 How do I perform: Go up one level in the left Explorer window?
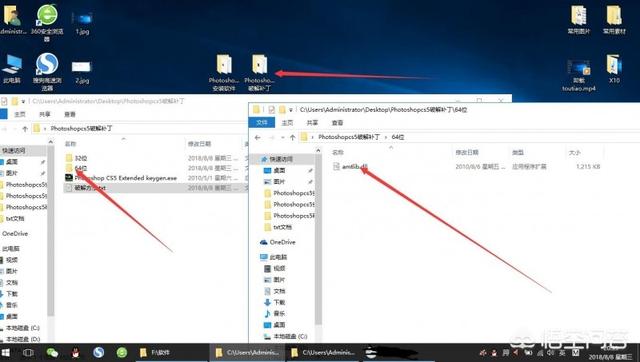(25, 129)
